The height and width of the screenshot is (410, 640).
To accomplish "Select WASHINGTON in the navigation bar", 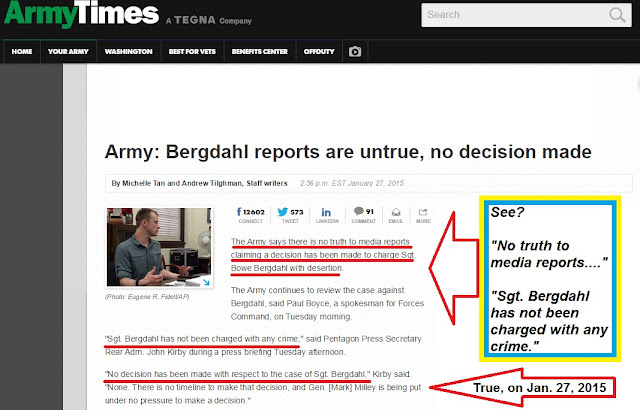I will pyautogui.click(x=129, y=52).
